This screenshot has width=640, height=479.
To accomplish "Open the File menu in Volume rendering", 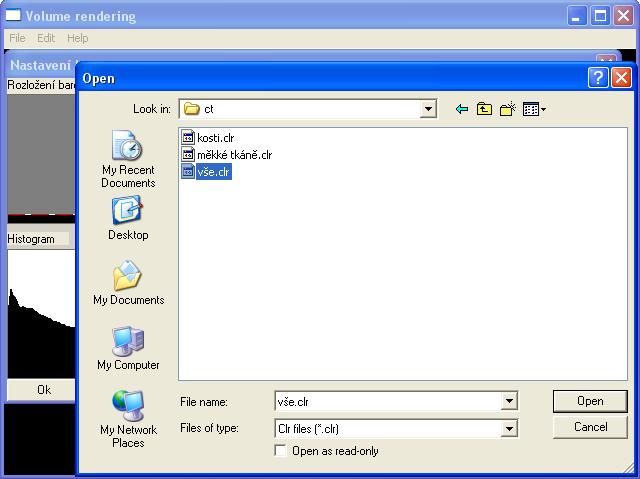I will (x=17, y=38).
